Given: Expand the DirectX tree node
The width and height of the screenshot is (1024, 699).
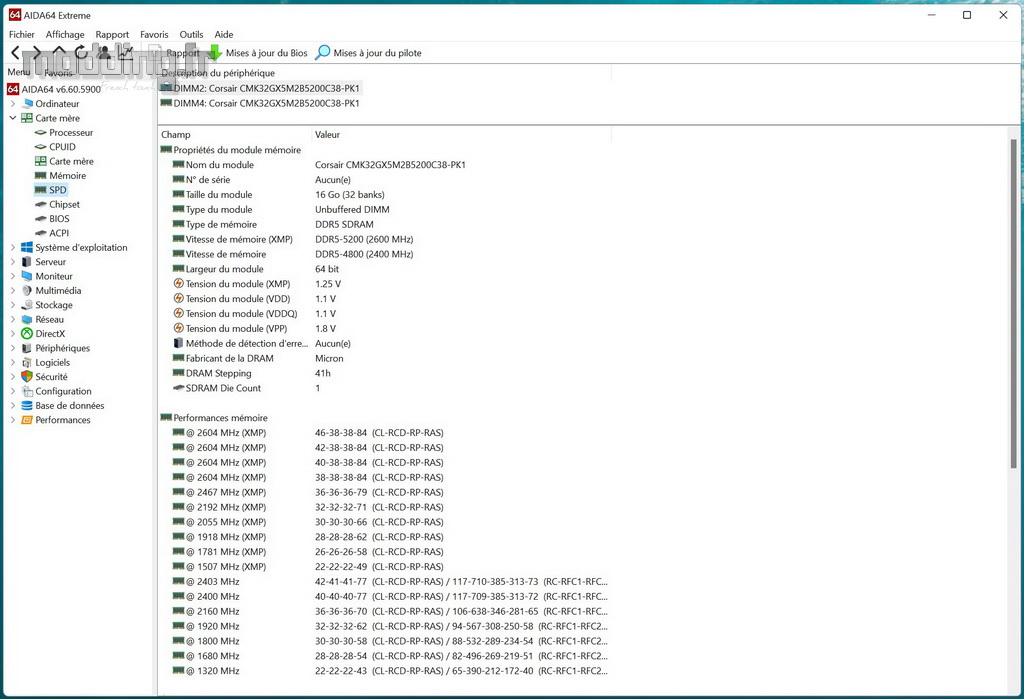Looking at the screenshot, I should point(12,333).
